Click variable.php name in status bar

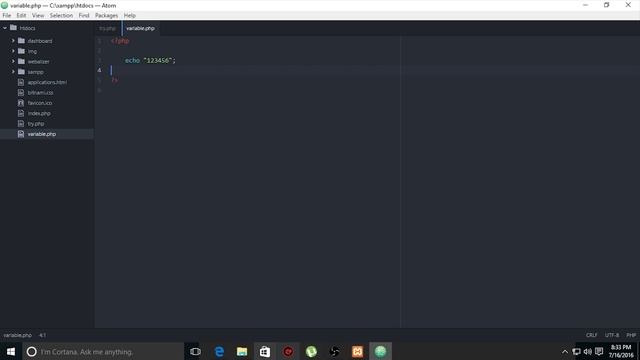tap(18, 335)
